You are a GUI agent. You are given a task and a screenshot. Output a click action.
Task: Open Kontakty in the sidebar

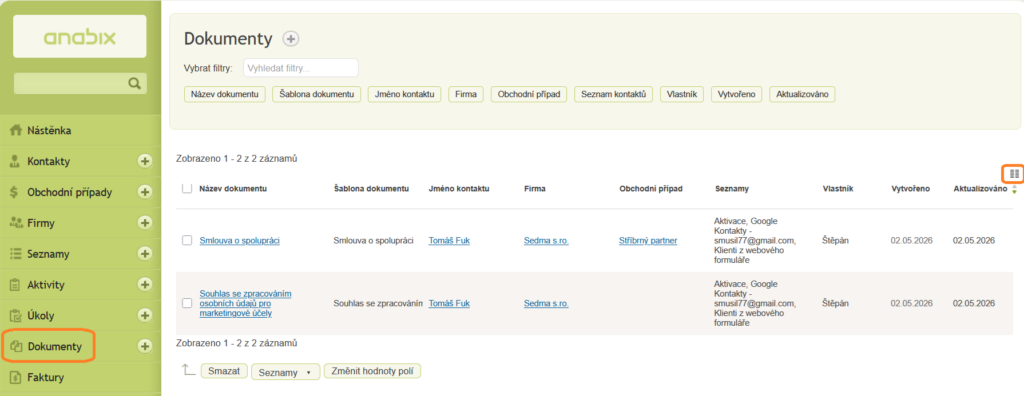pyautogui.click(x=48, y=161)
